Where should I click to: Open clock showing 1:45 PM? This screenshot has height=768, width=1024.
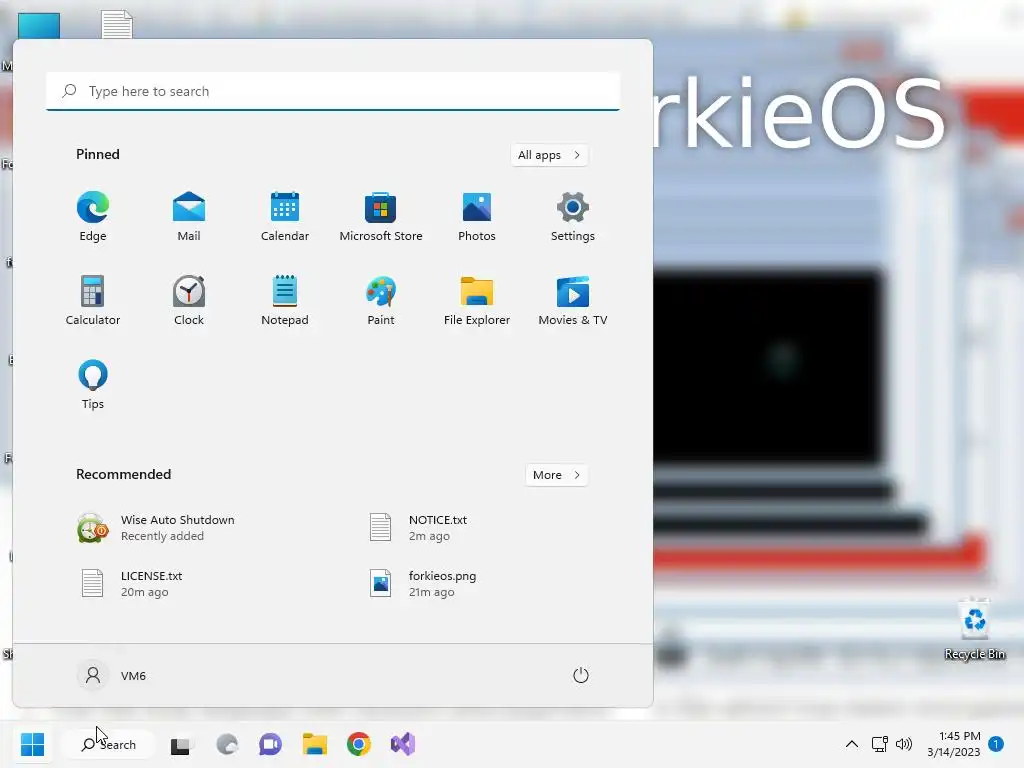(953, 744)
